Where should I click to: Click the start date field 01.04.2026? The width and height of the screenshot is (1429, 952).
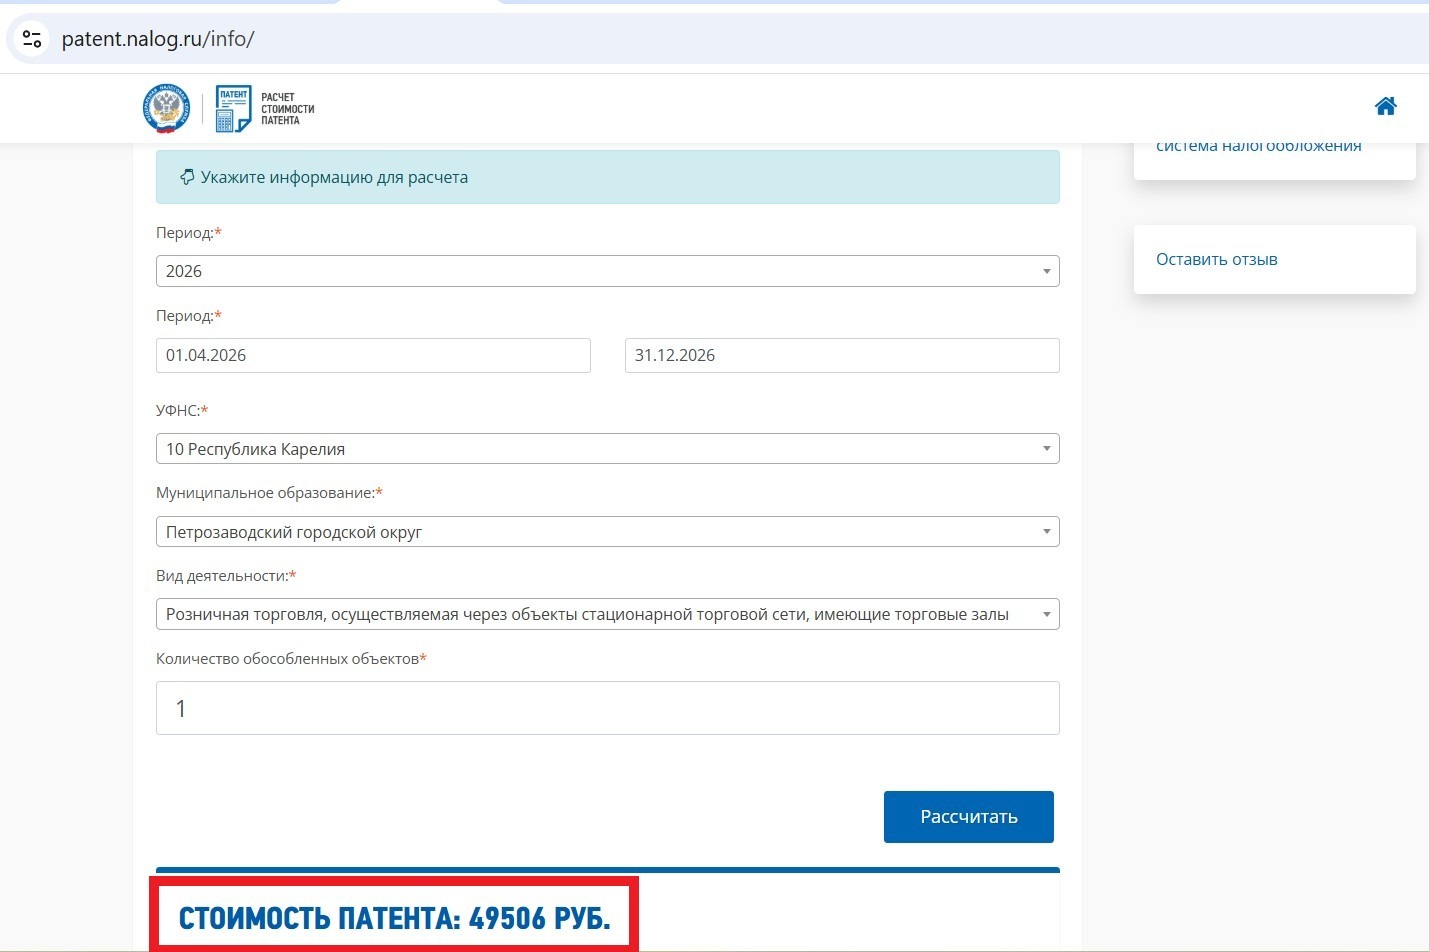tap(373, 356)
